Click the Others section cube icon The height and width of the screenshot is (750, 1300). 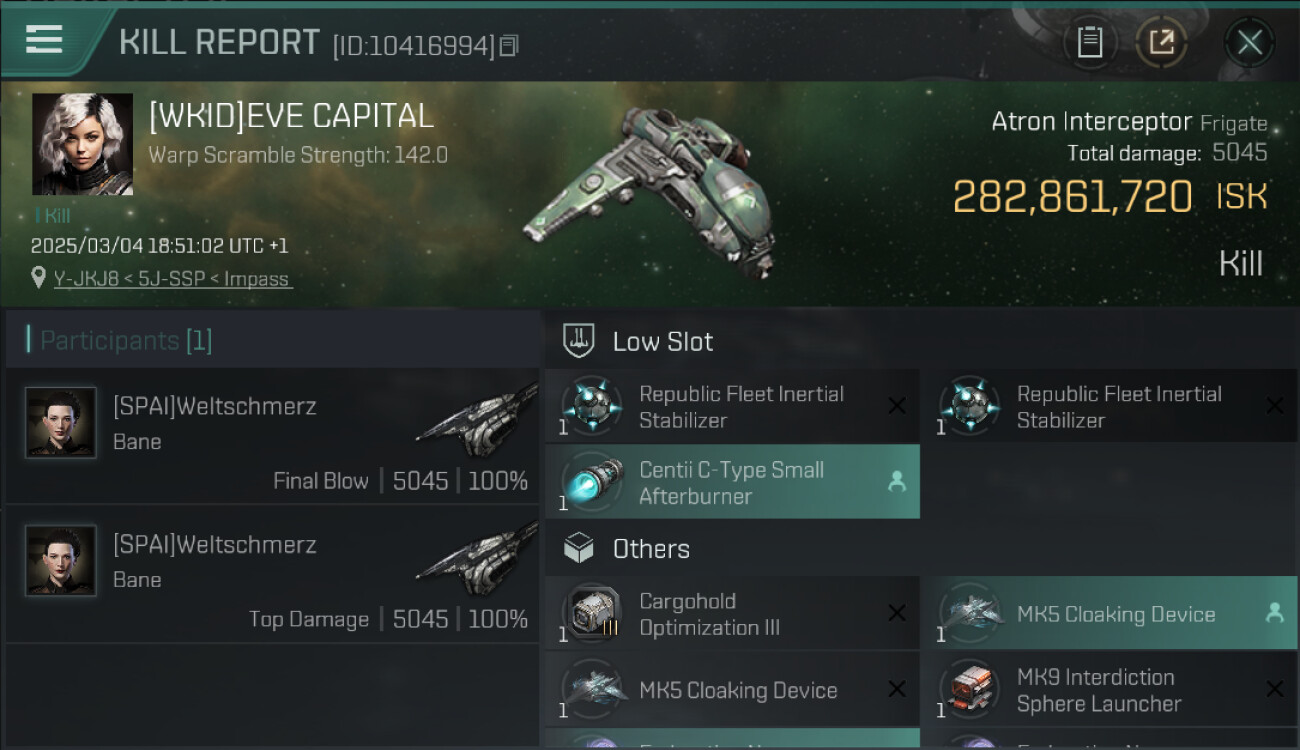click(580, 548)
